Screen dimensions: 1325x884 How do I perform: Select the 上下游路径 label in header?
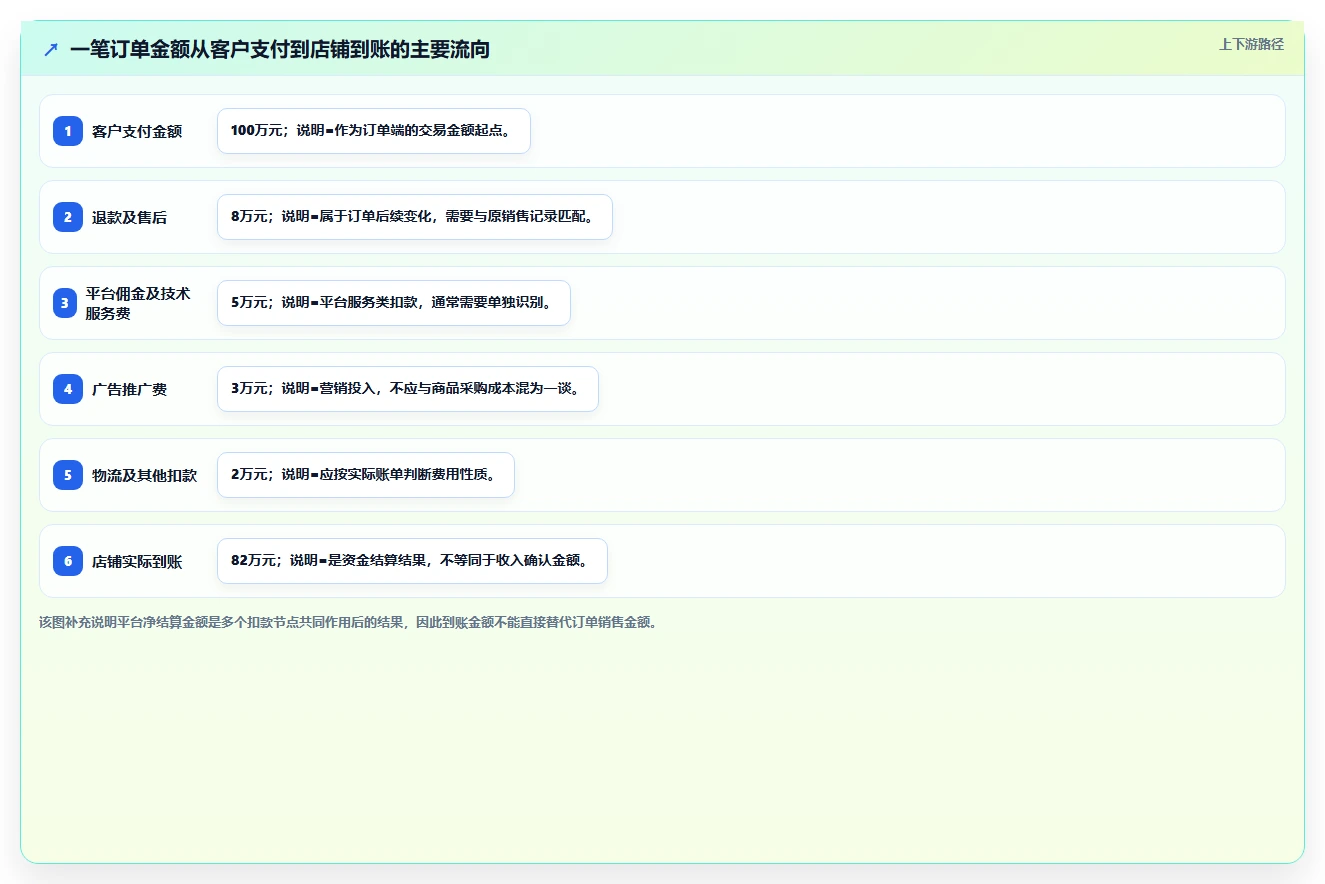(1251, 44)
